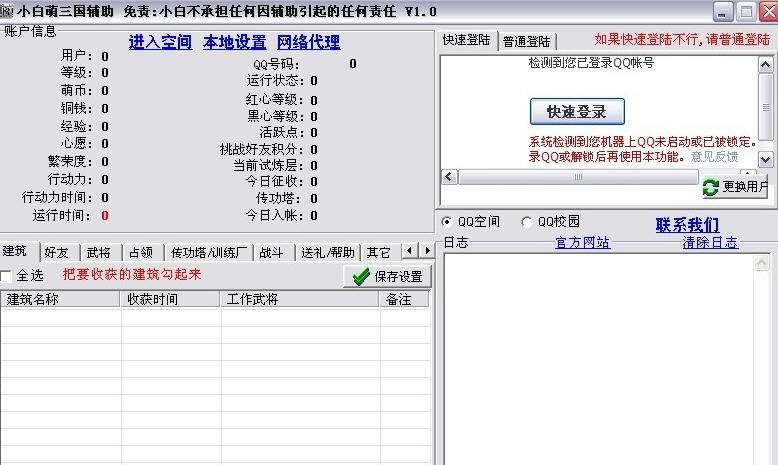Select the QQ空间 radio button
Screen dimensions: 778x465
point(447,222)
